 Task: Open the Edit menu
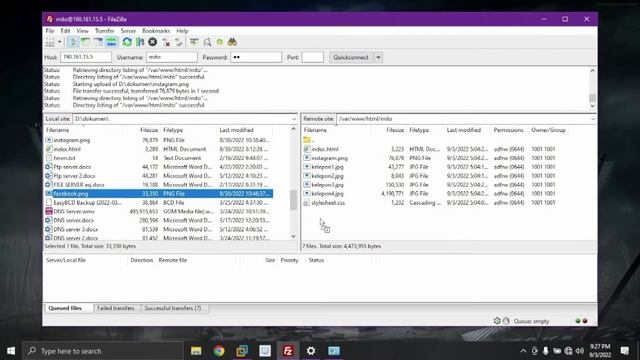pyautogui.click(x=65, y=31)
